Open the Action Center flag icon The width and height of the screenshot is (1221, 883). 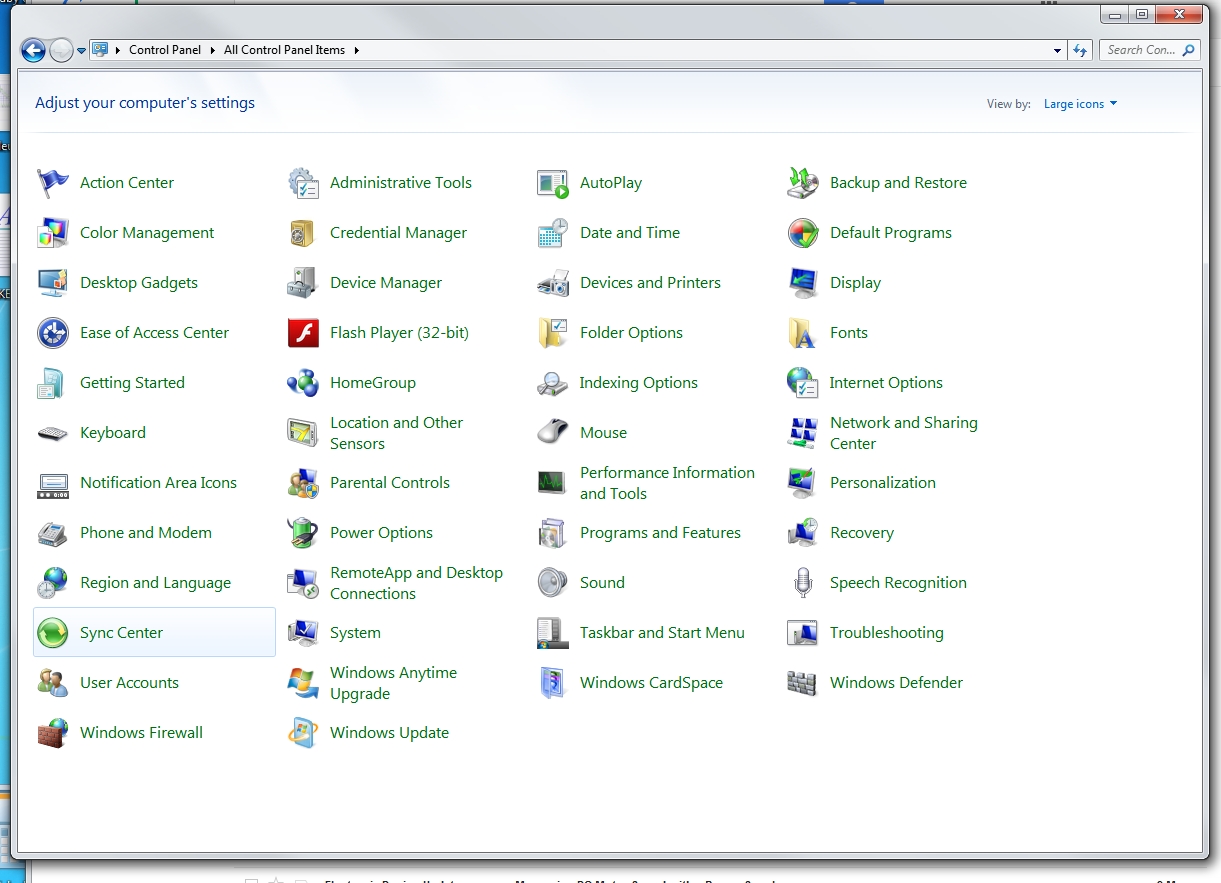[52, 183]
